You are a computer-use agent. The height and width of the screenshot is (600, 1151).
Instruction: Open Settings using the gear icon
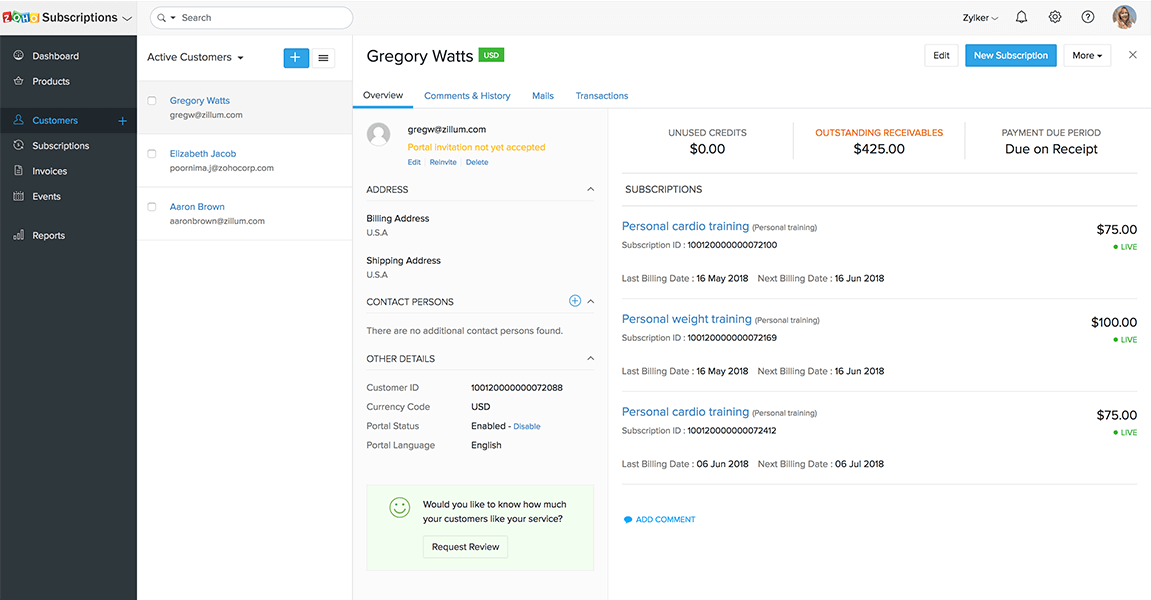coord(1055,17)
